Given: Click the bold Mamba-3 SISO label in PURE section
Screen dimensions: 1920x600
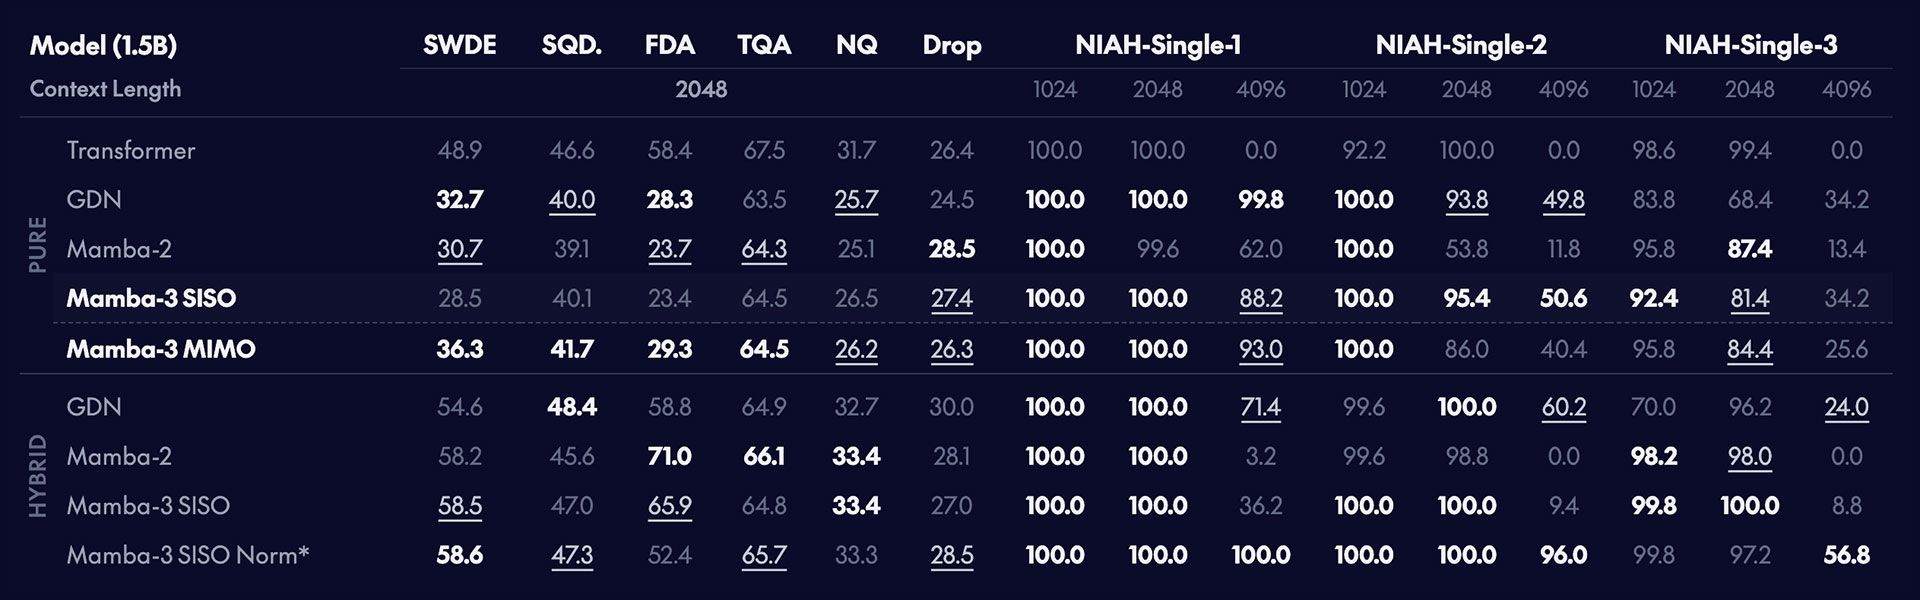Looking at the screenshot, I should click(x=151, y=298).
